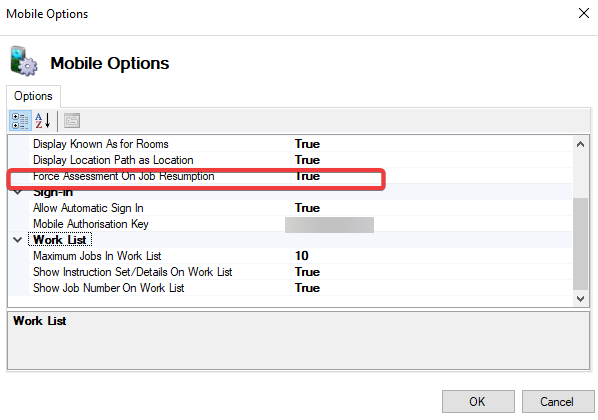
Task: Select Force Assessment On Job Resumption row
Action: point(291,176)
